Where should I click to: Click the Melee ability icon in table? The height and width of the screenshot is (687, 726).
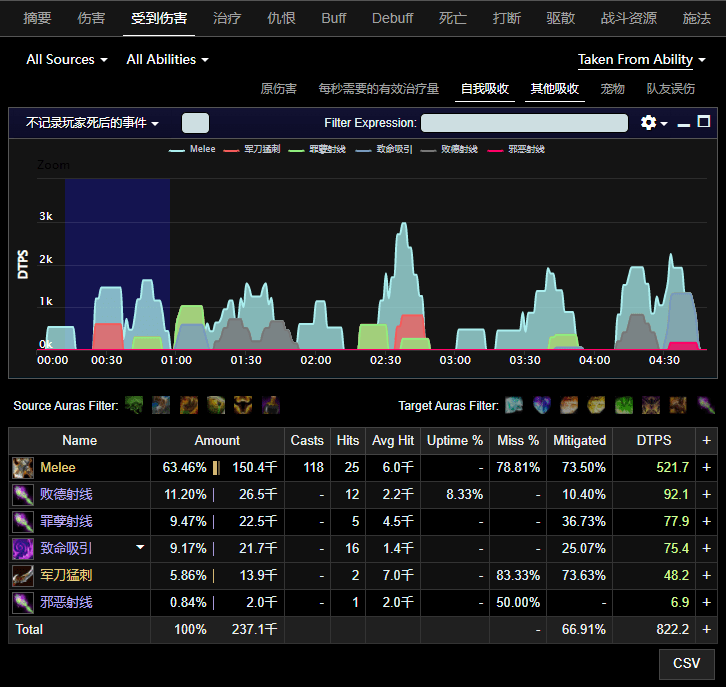pos(23,468)
